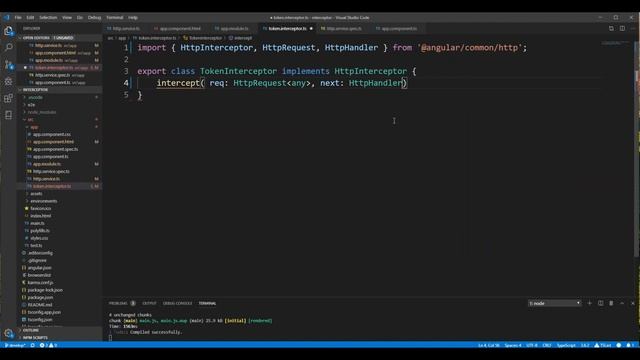This screenshot has width=640, height=360.
Task: Open package.json in the file tree
Action: [40, 297]
